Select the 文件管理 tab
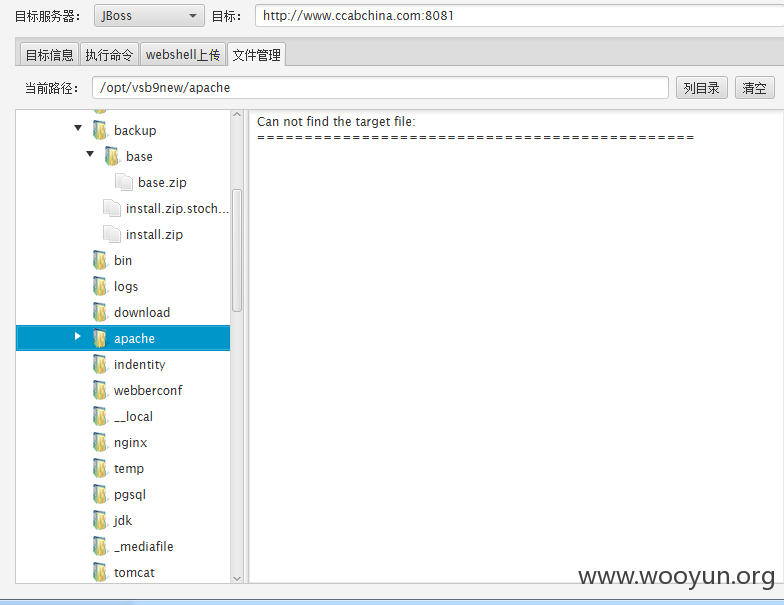 tap(256, 54)
